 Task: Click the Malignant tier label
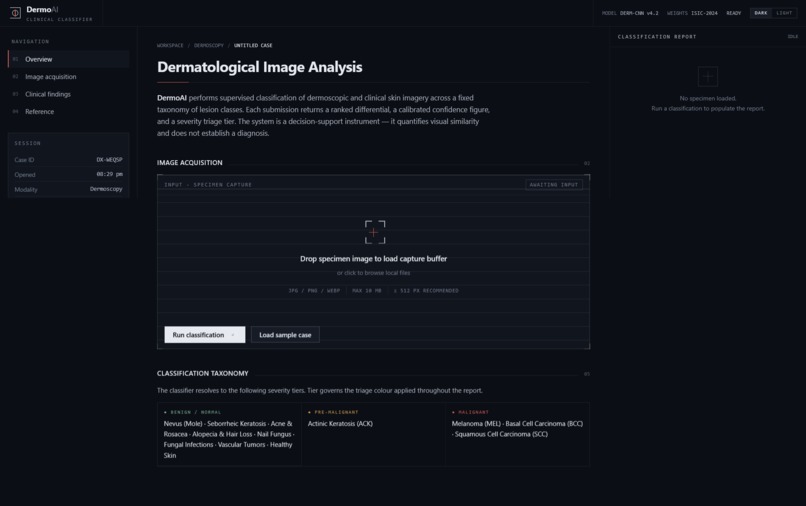[x=470, y=412]
